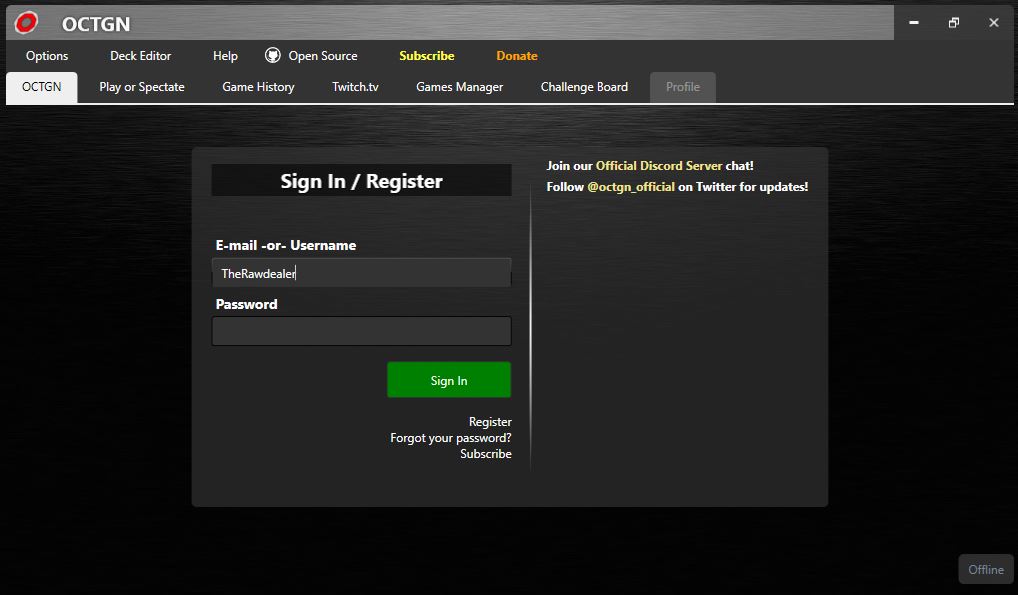Click the 'E-mail -or- Username' label
This screenshot has width=1018, height=595.
[286, 246]
